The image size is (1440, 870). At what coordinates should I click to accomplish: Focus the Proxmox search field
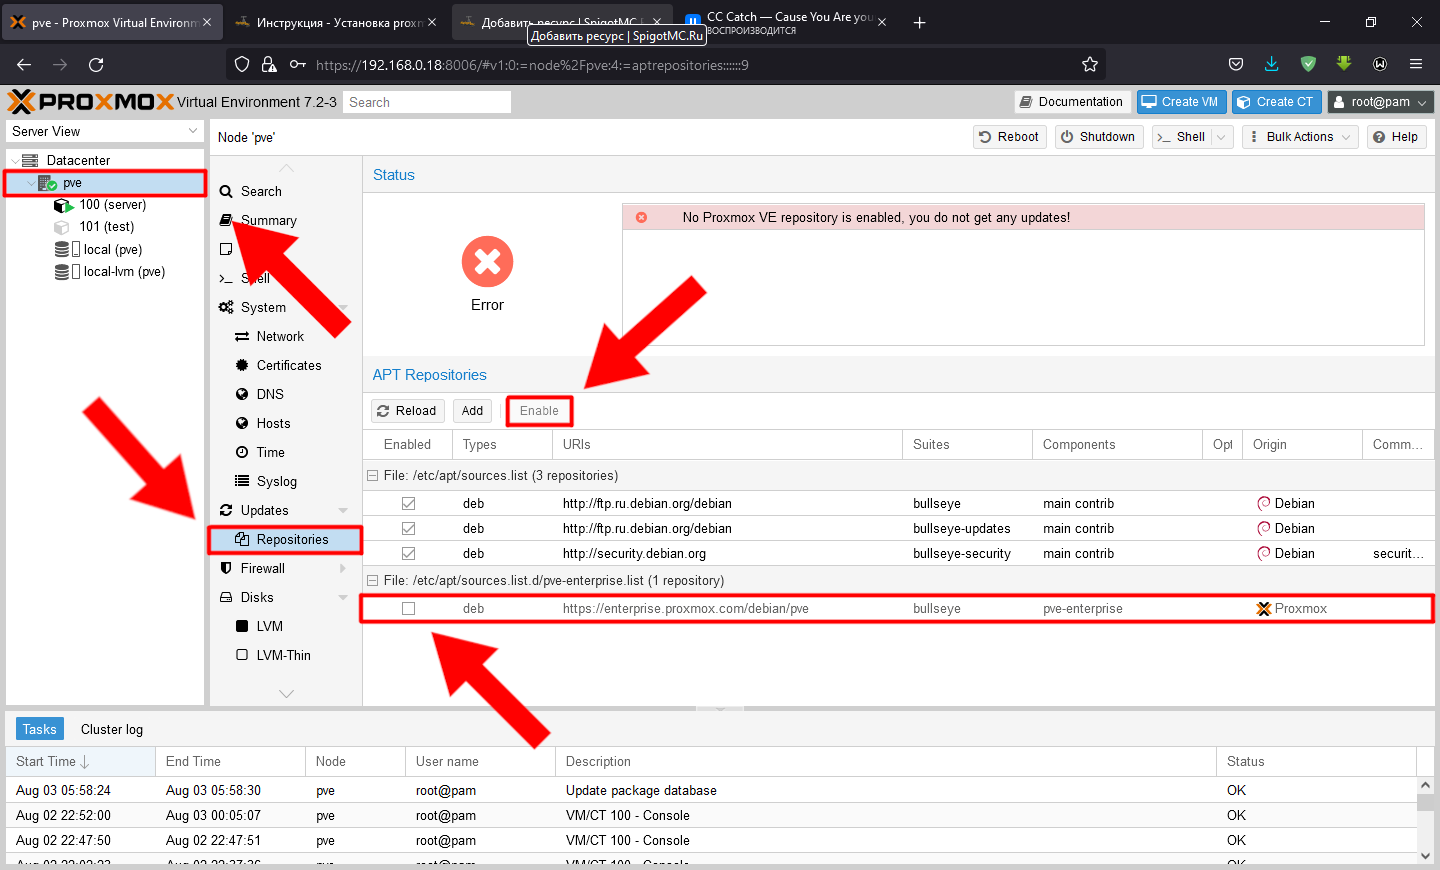(x=427, y=102)
